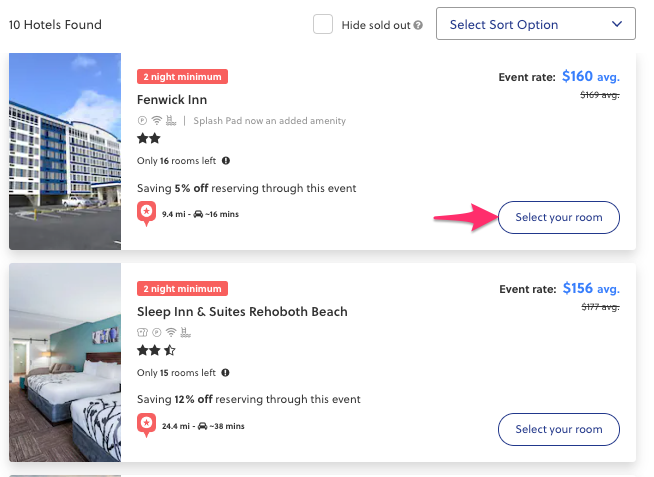Click the Fenwick Inn two-star rating

149,139
